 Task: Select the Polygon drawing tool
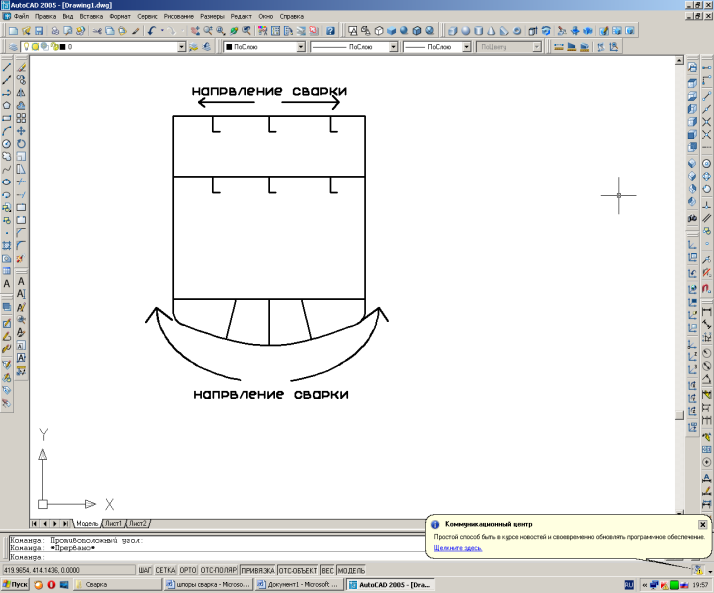point(7,105)
